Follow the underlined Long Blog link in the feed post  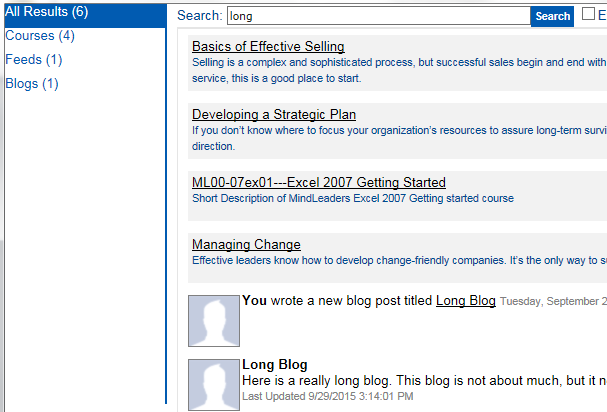coord(466,301)
